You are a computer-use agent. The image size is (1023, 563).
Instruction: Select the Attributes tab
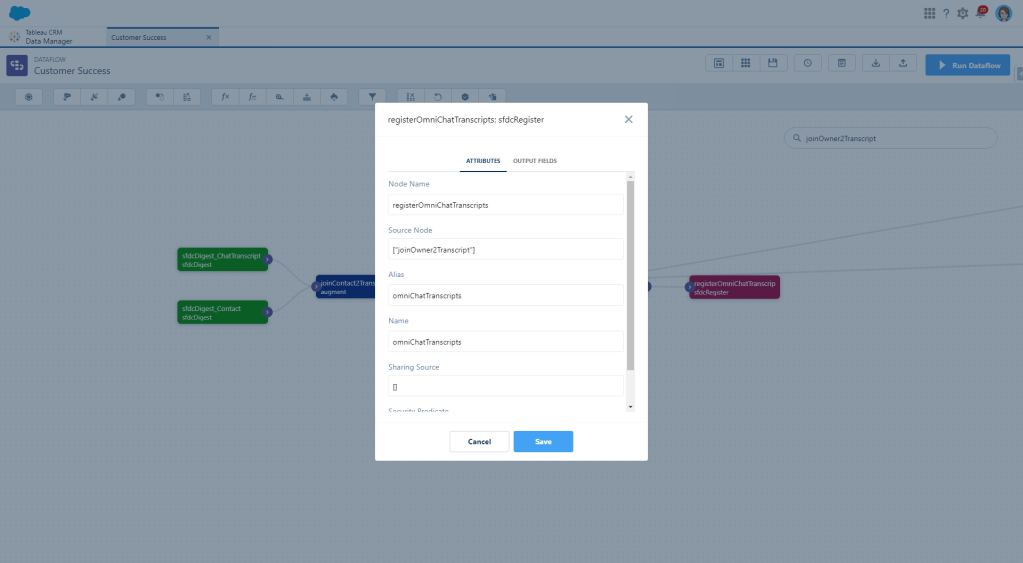[483, 160]
